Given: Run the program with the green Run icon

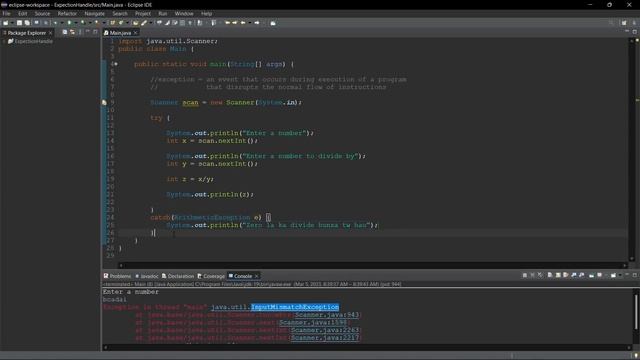Looking at the screenshot, I should pos(69,23).
